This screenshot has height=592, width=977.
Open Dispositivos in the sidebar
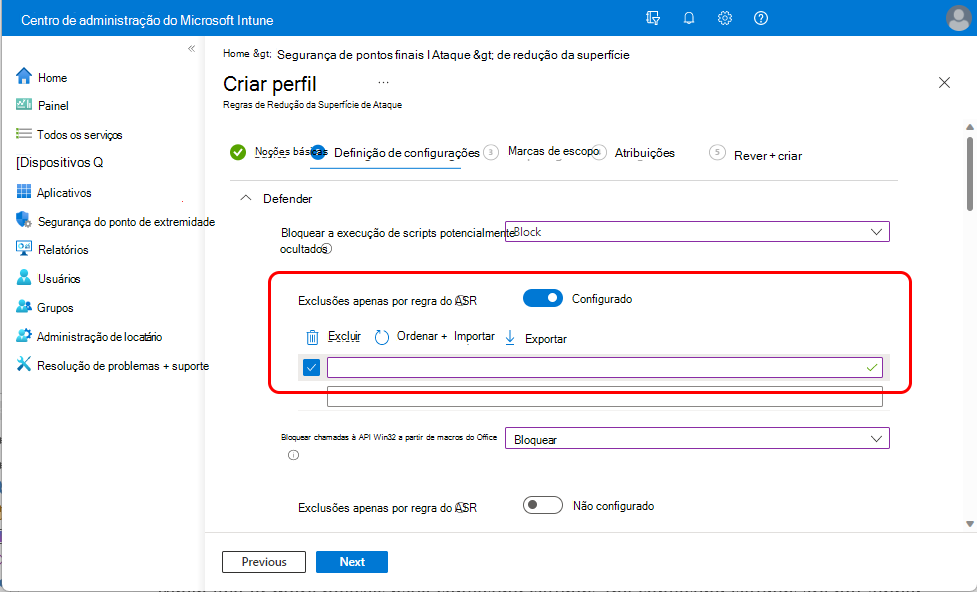tap(60, 163)
